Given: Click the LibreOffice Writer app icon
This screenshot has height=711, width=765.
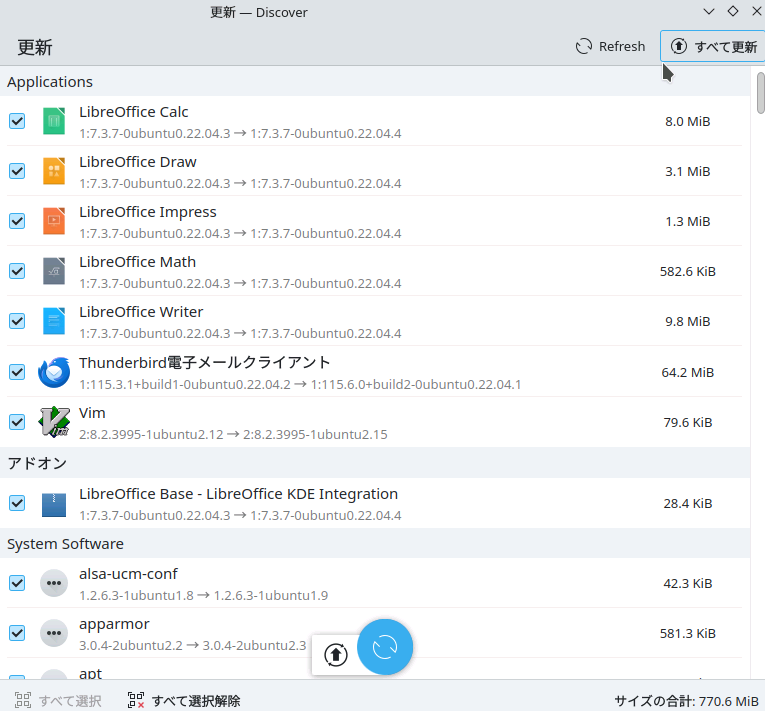Looking at the screenshot, I should pyautogui.click(x=54, y=321).
